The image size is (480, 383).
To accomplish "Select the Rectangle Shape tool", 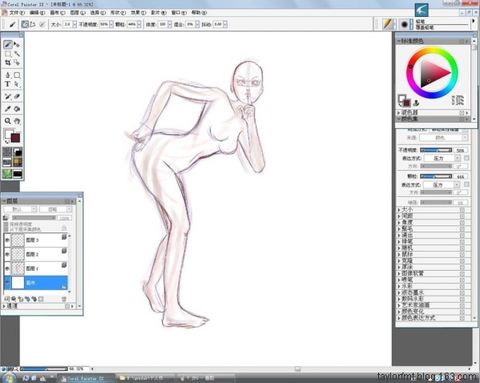I will click(x=17, y=75).
